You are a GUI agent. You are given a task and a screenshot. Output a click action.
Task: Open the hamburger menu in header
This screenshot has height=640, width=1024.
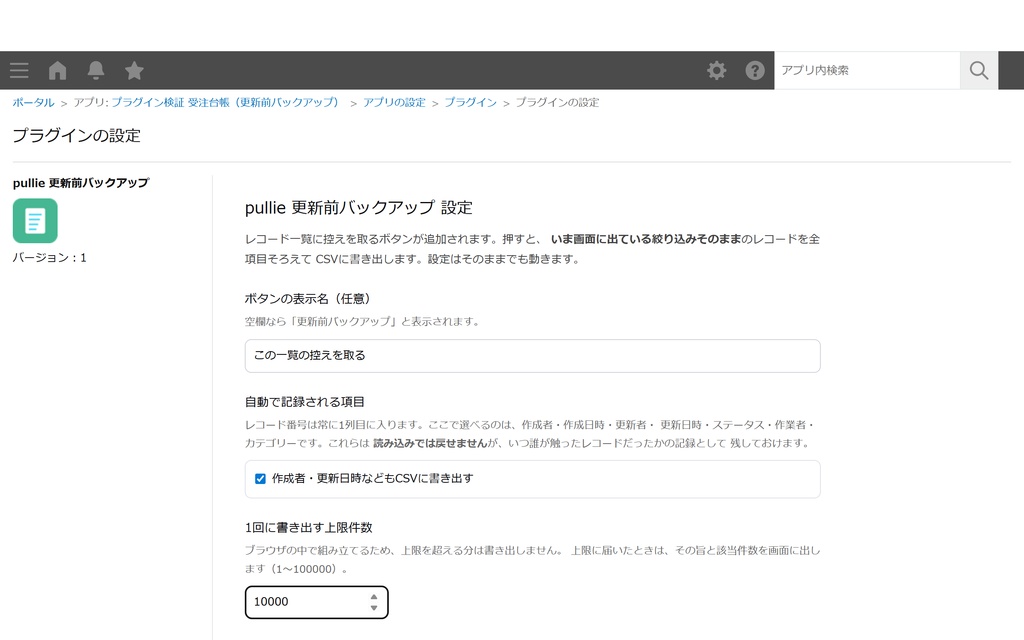(19, 71)
